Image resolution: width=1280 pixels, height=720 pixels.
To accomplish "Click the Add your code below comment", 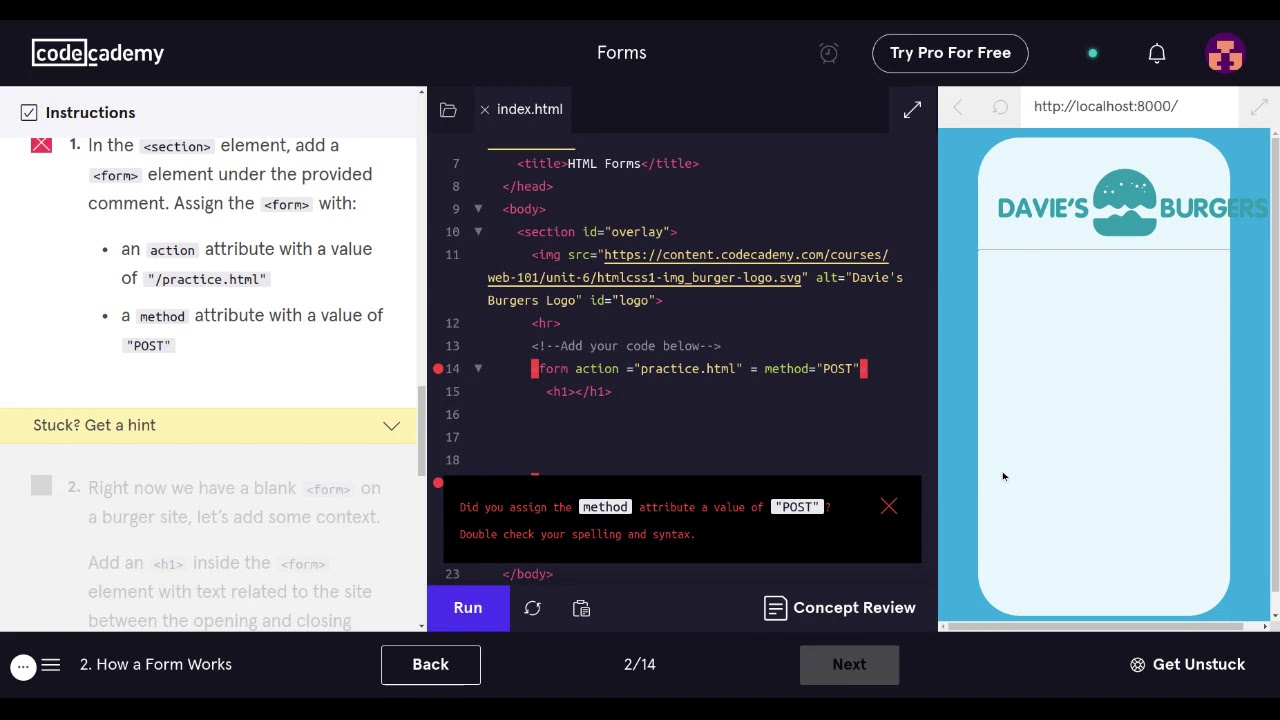I will coord(626,346).
